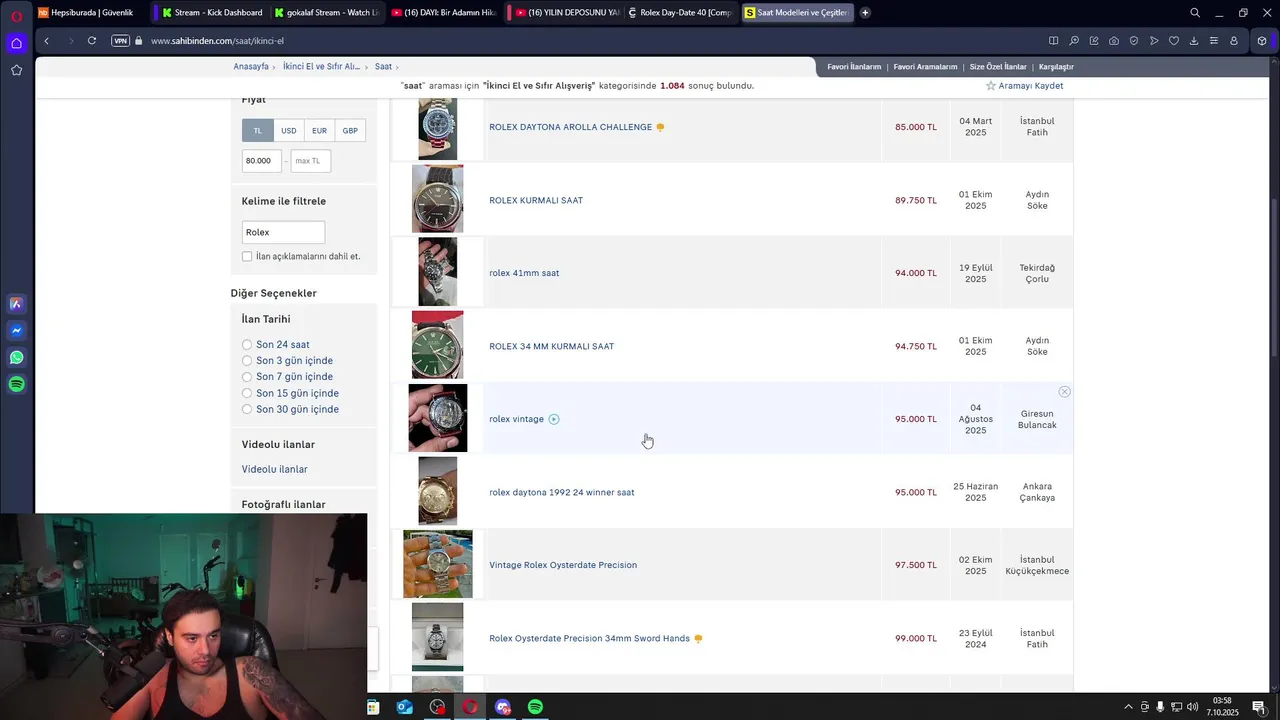Add page to bookmarks with heart icon
Viewport: 1280px width, 720px height.
(1173, 41)
